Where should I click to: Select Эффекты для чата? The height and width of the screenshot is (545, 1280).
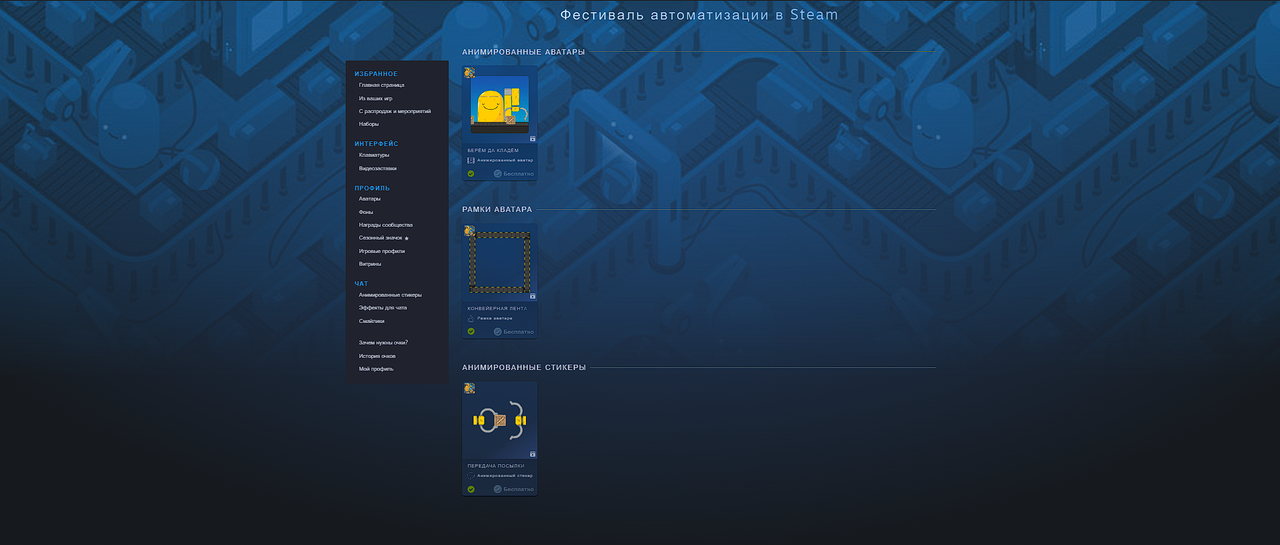(383, 308)
